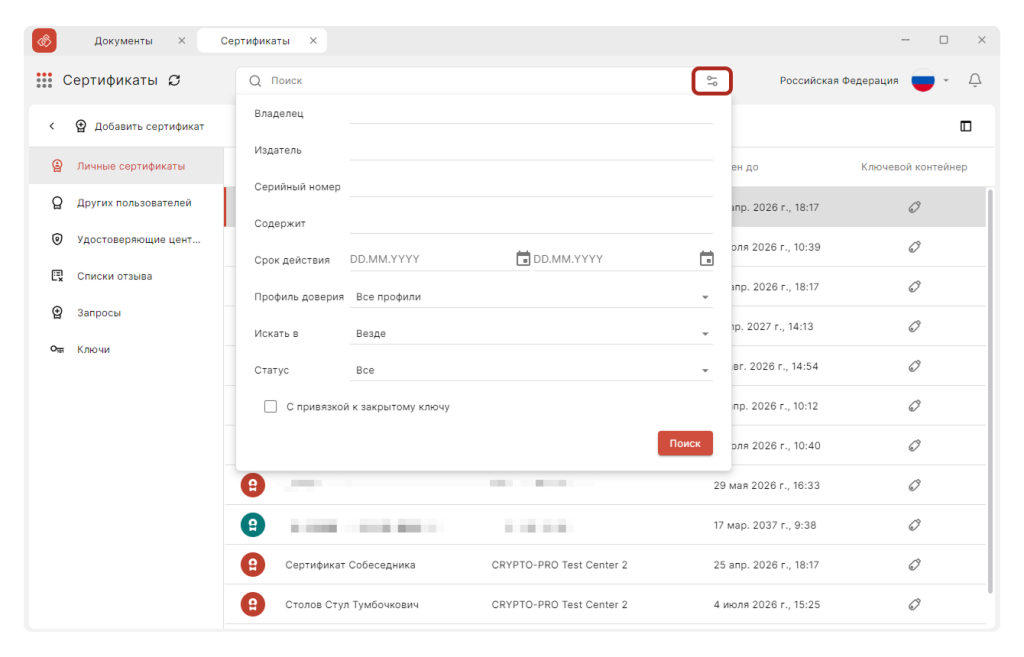Open Запросы section

click(x=127, y=312)
